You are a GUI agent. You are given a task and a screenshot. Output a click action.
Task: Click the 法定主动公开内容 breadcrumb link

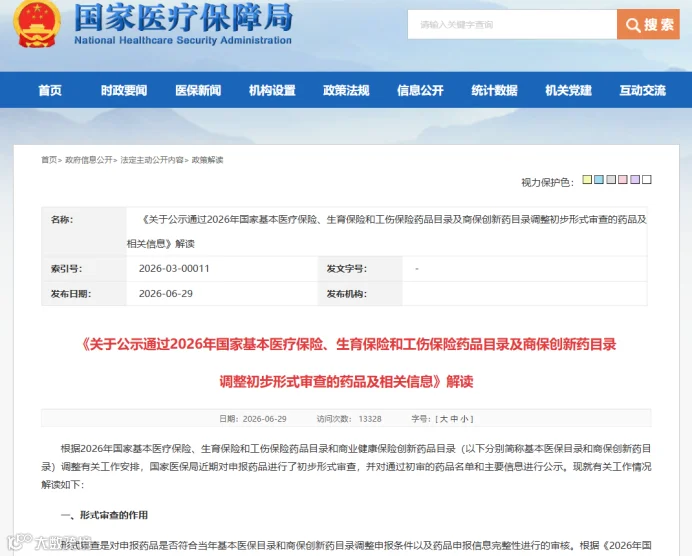(152, 160)
